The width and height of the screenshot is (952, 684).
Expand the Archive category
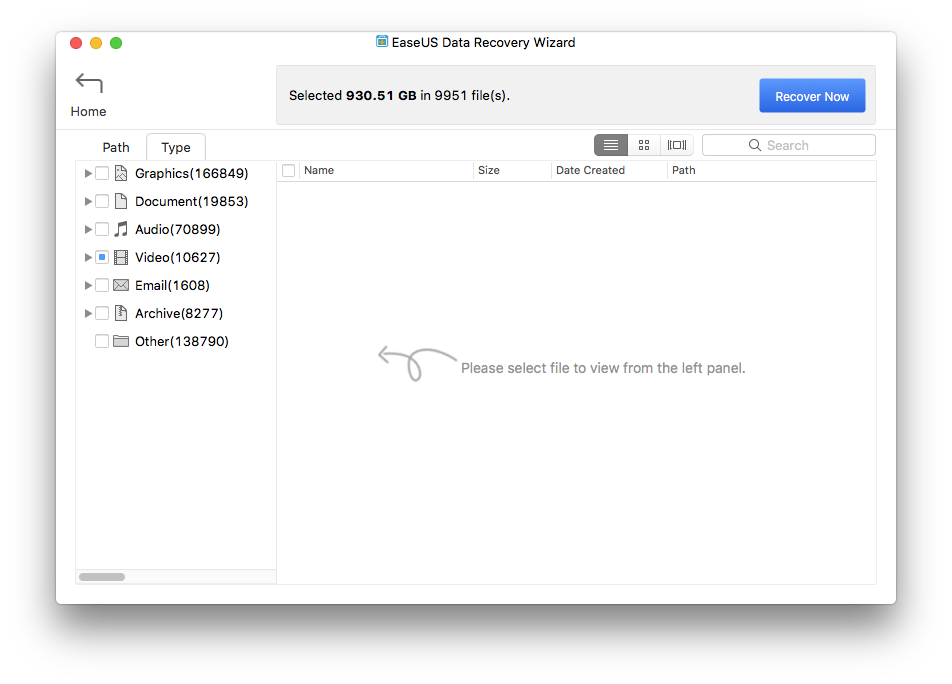(88, 313)
